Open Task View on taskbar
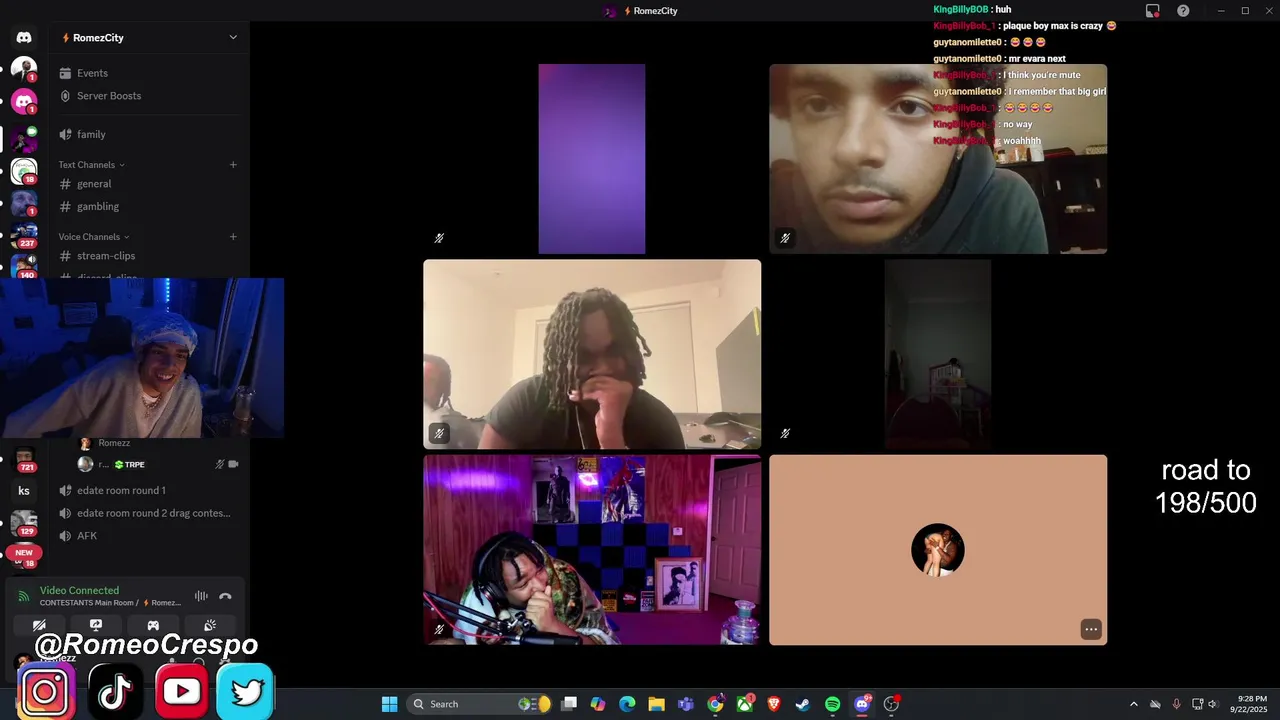The height and width of the screenshot is (720, 1280). 569,704
